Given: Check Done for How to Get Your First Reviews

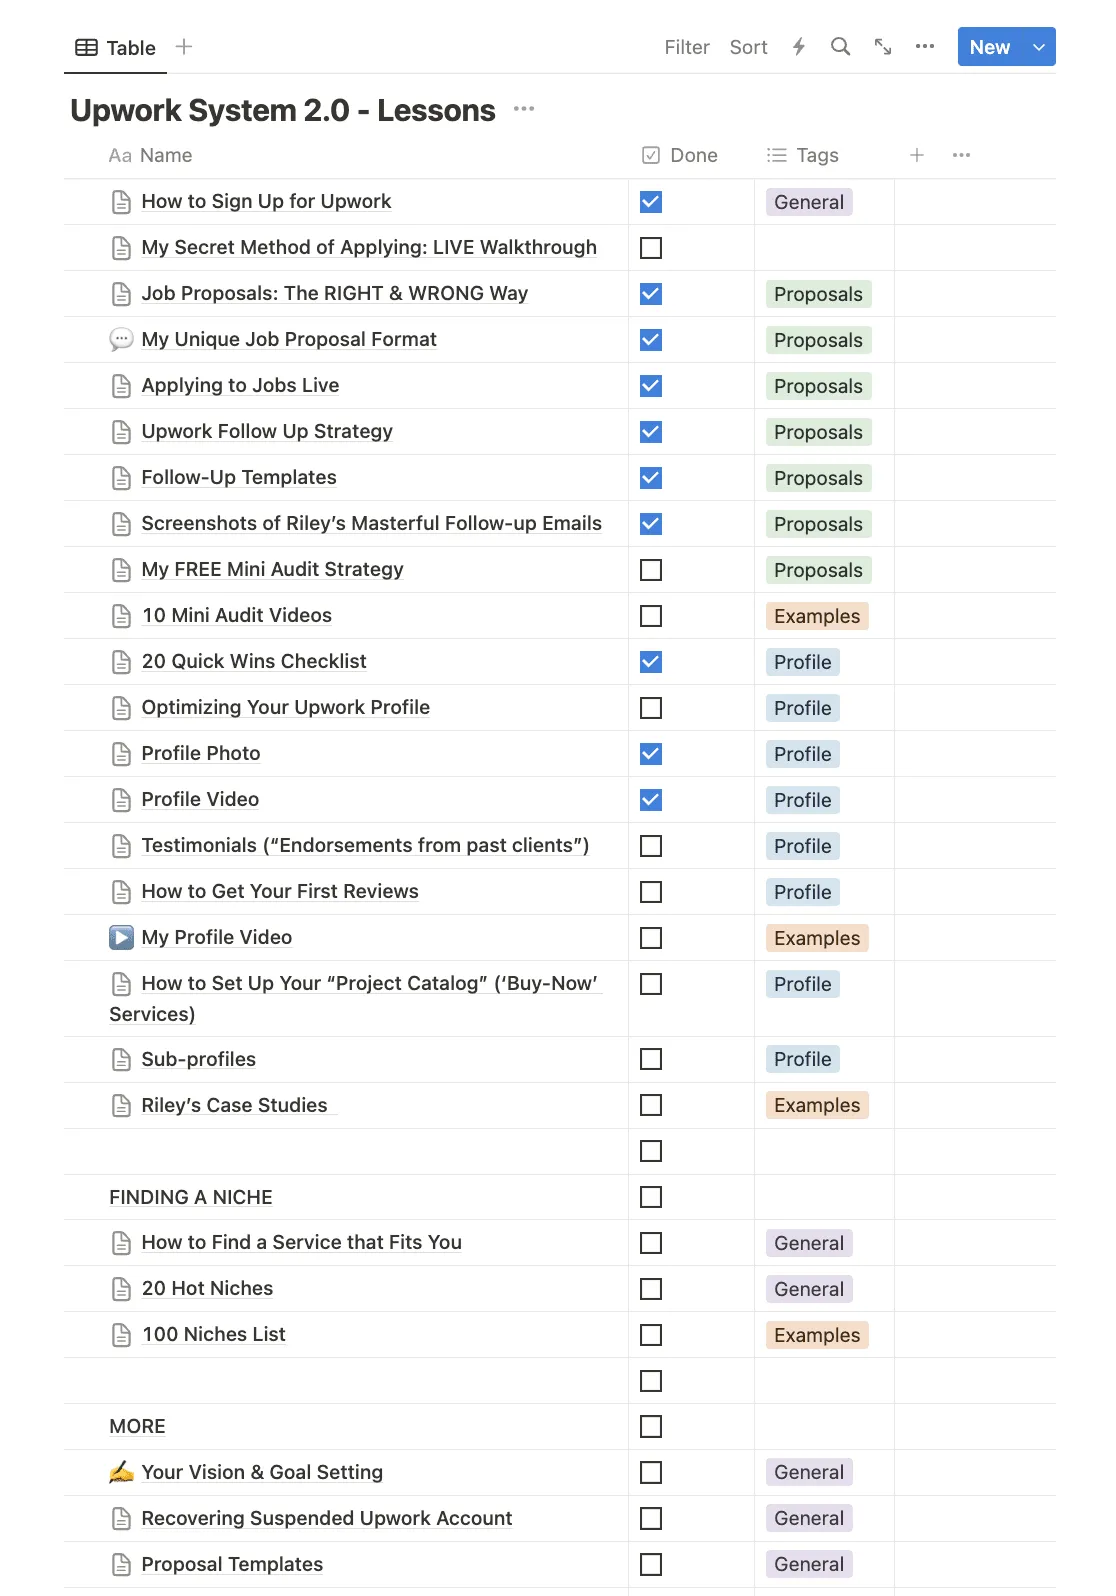Looking at the screenshot, I should click(x=651, y=892).
